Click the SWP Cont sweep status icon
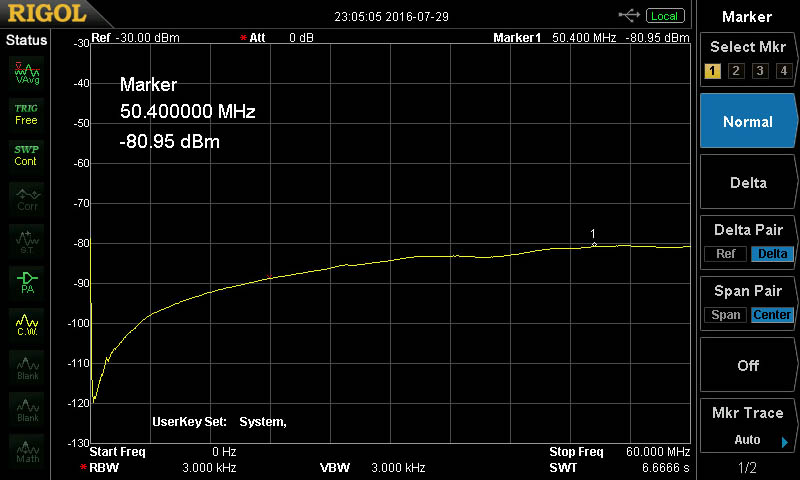 26,155
